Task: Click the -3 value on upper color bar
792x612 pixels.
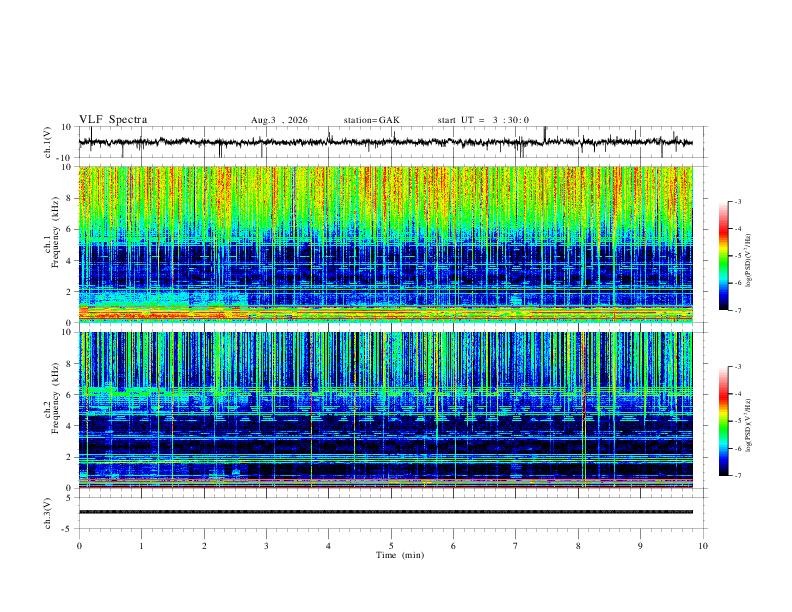Action: (x=737, y=201)
